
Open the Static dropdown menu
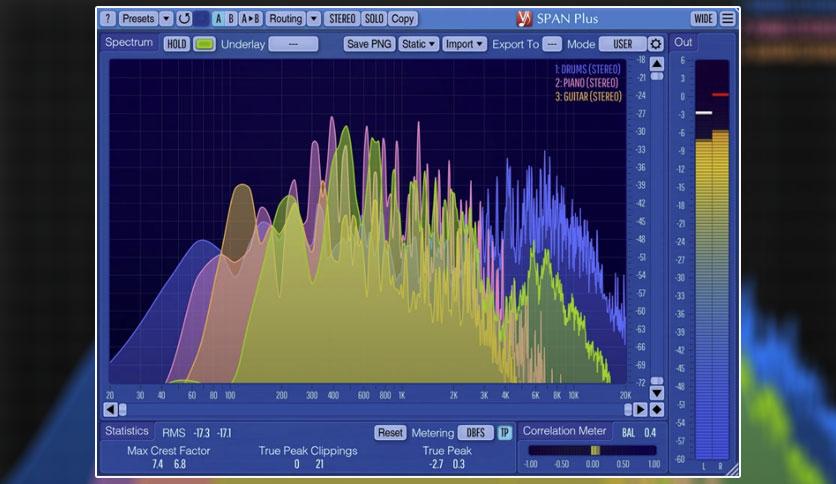pos(418,44)
